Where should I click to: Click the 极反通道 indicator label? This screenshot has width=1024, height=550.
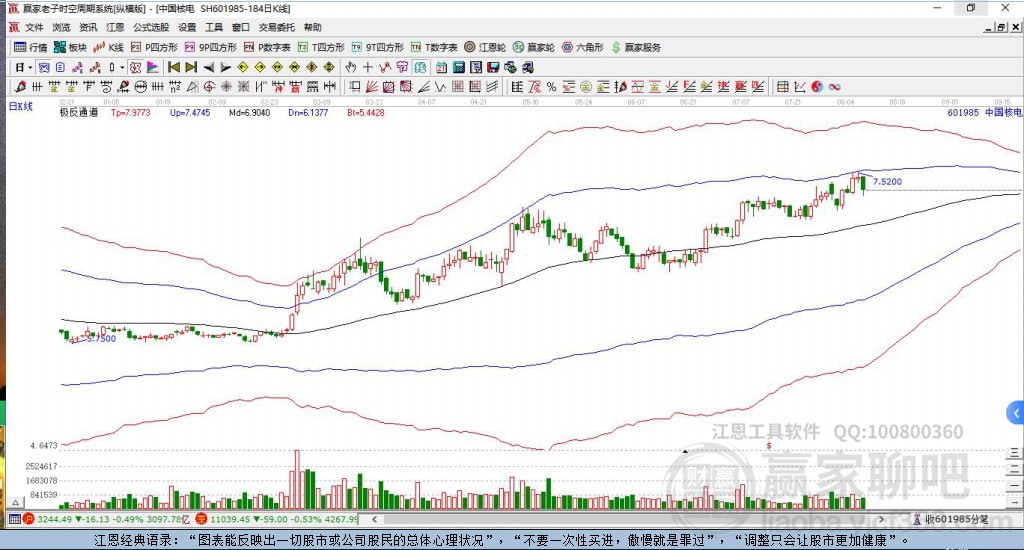click(x=78, y=112)
